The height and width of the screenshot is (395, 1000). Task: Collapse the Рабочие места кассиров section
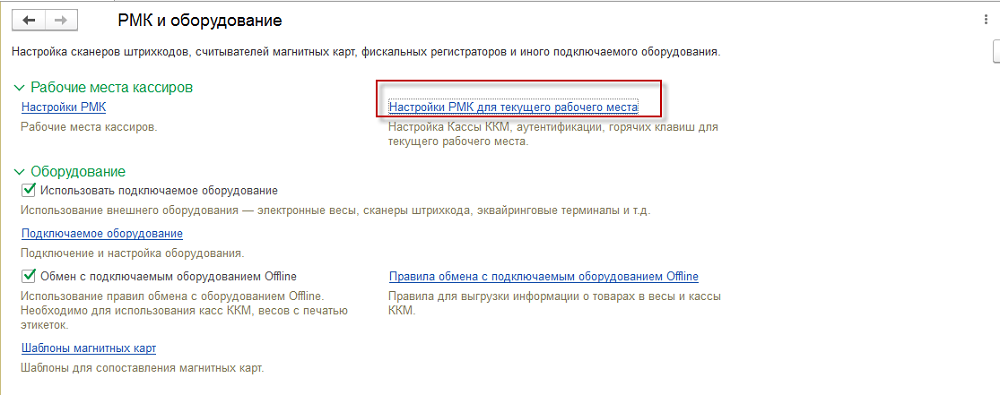19,87
